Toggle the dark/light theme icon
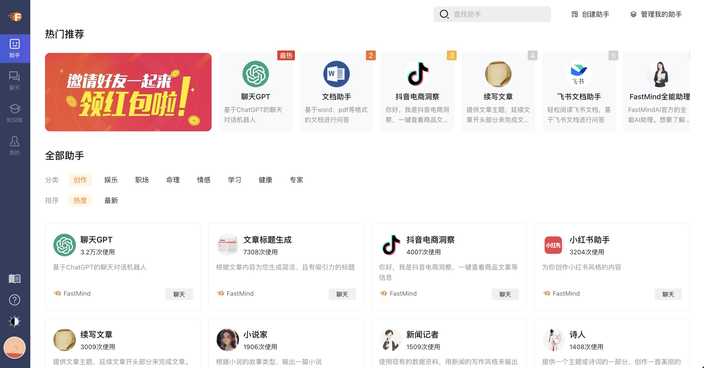704x368 pixels. pyautogui.click(x=15, y=321)
